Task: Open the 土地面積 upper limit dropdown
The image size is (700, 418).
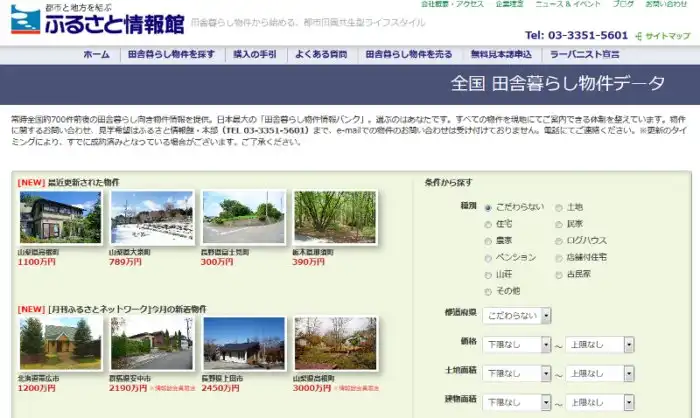Action: click(599, 373)
